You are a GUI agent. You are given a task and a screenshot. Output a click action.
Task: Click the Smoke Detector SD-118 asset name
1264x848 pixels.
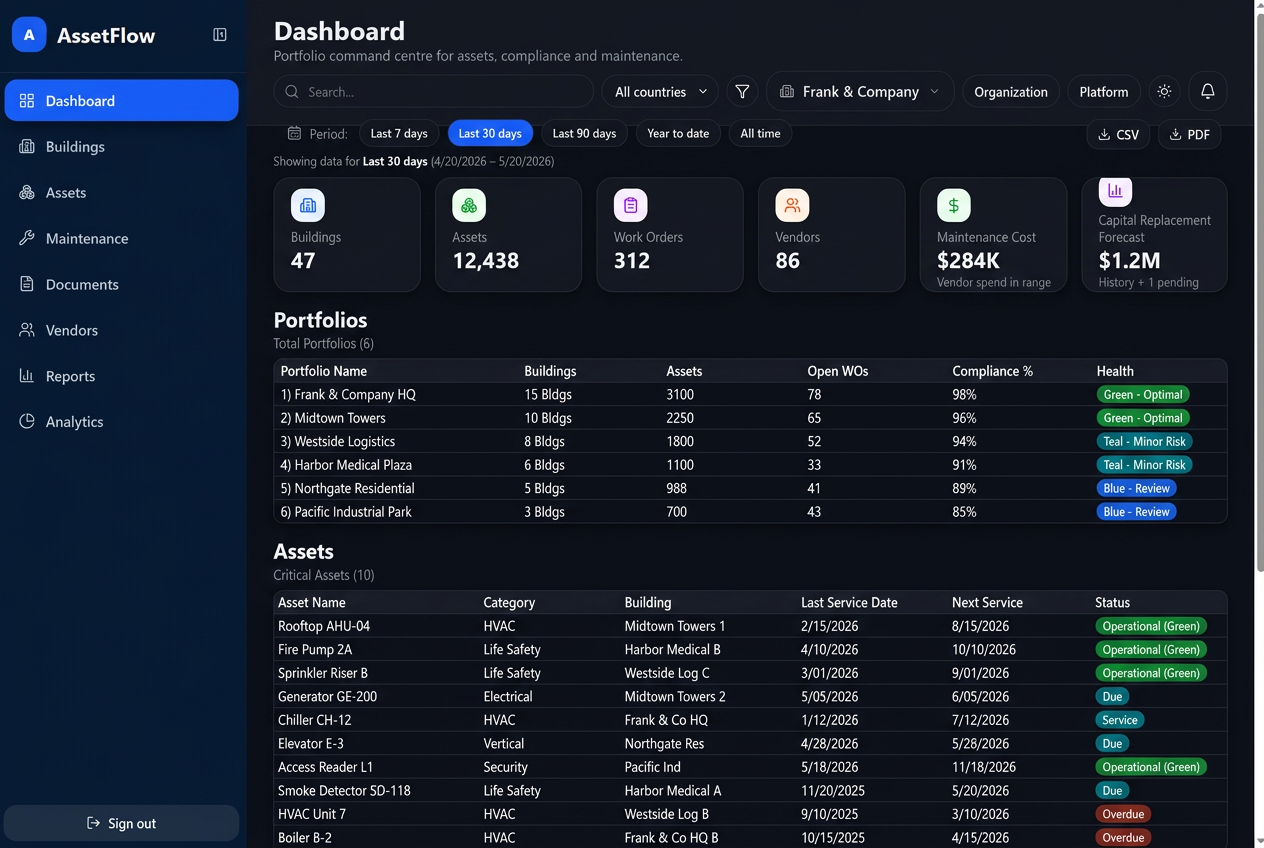[x=344, y=791]
